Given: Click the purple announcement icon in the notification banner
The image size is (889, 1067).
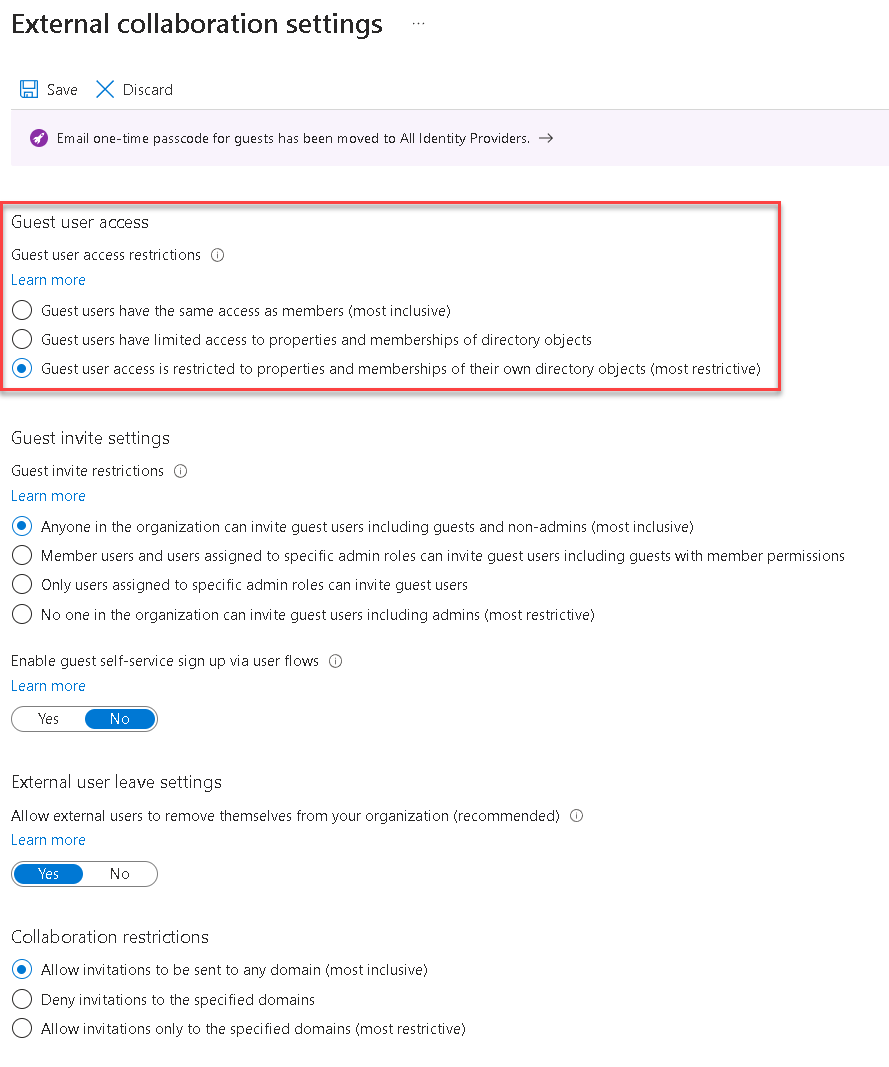Looking at the screenshot, I should [38, 137].
